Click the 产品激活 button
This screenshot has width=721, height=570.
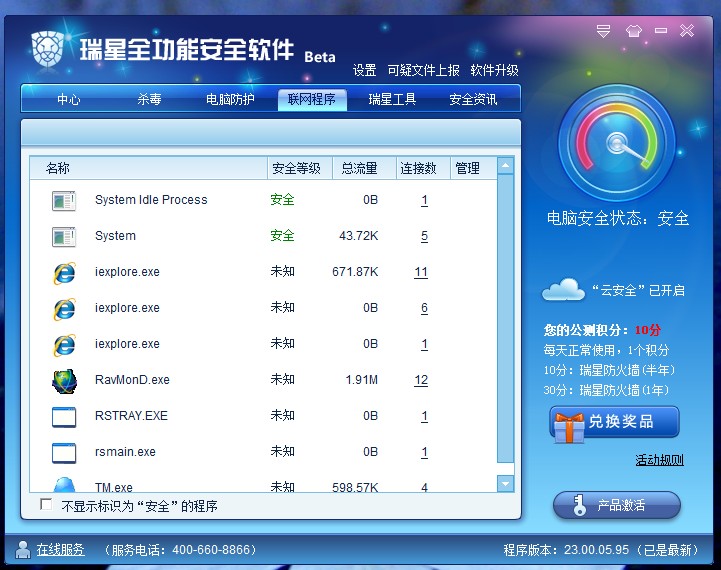click(617, 506)
